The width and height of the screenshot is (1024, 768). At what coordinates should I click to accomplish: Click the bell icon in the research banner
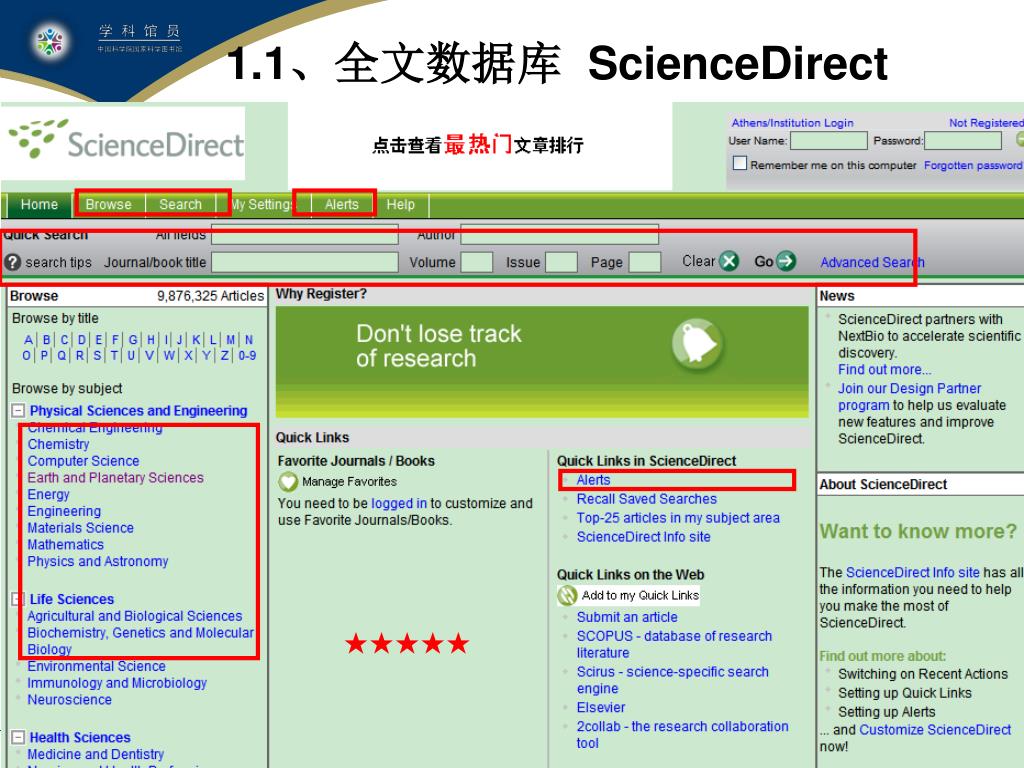[x=697, y=342]
